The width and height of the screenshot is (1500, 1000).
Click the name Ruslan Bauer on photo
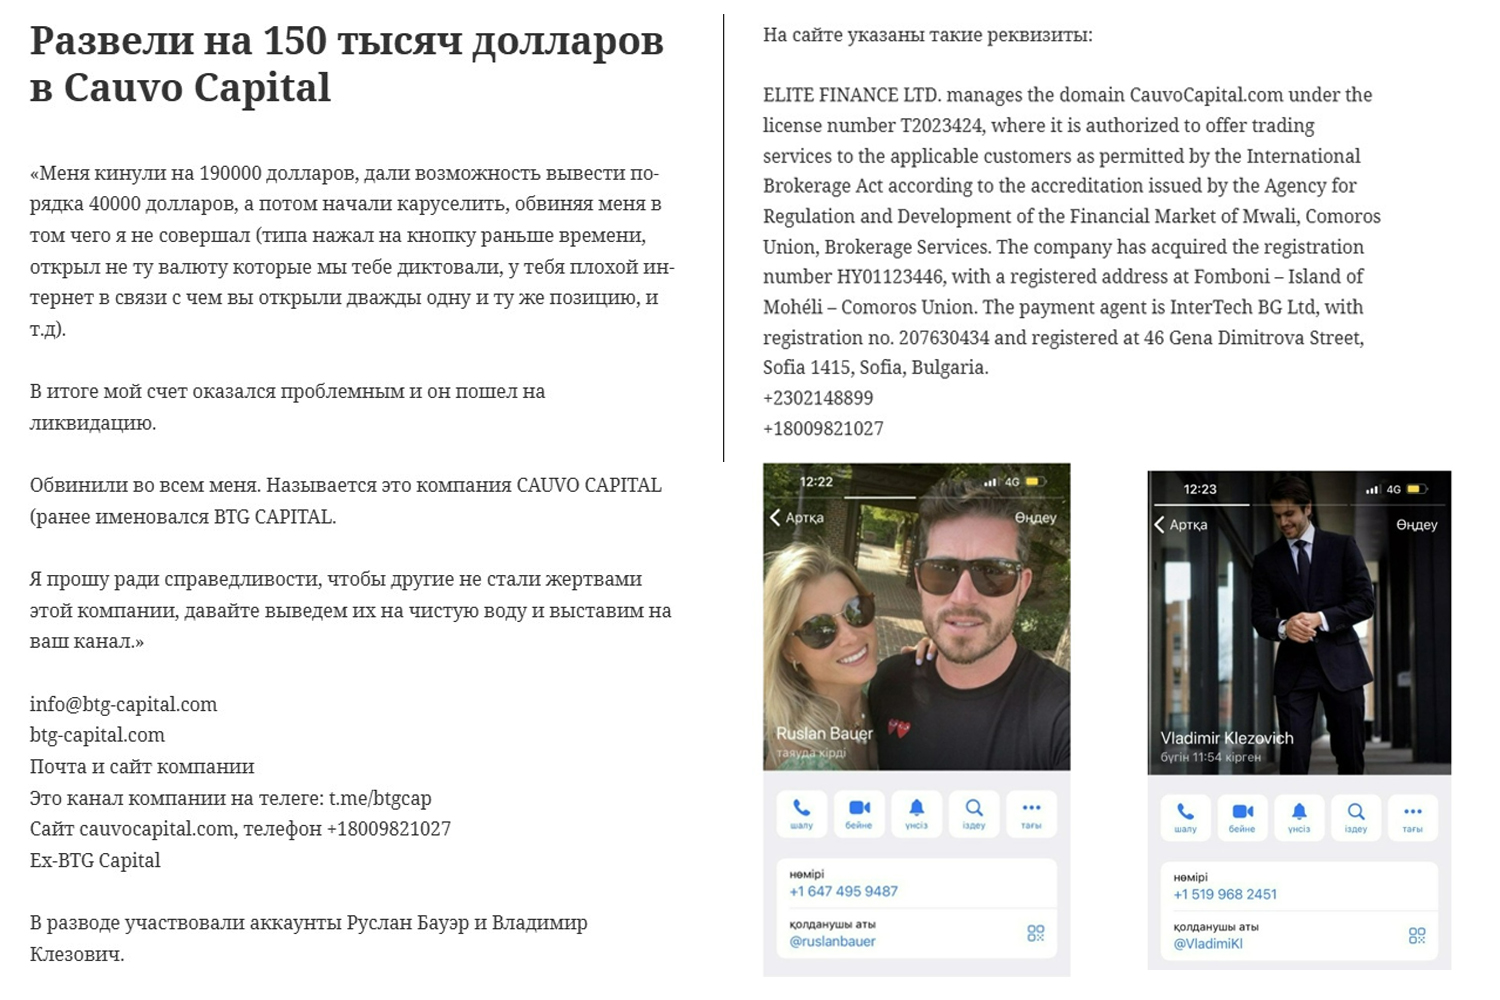pos(824,733)
